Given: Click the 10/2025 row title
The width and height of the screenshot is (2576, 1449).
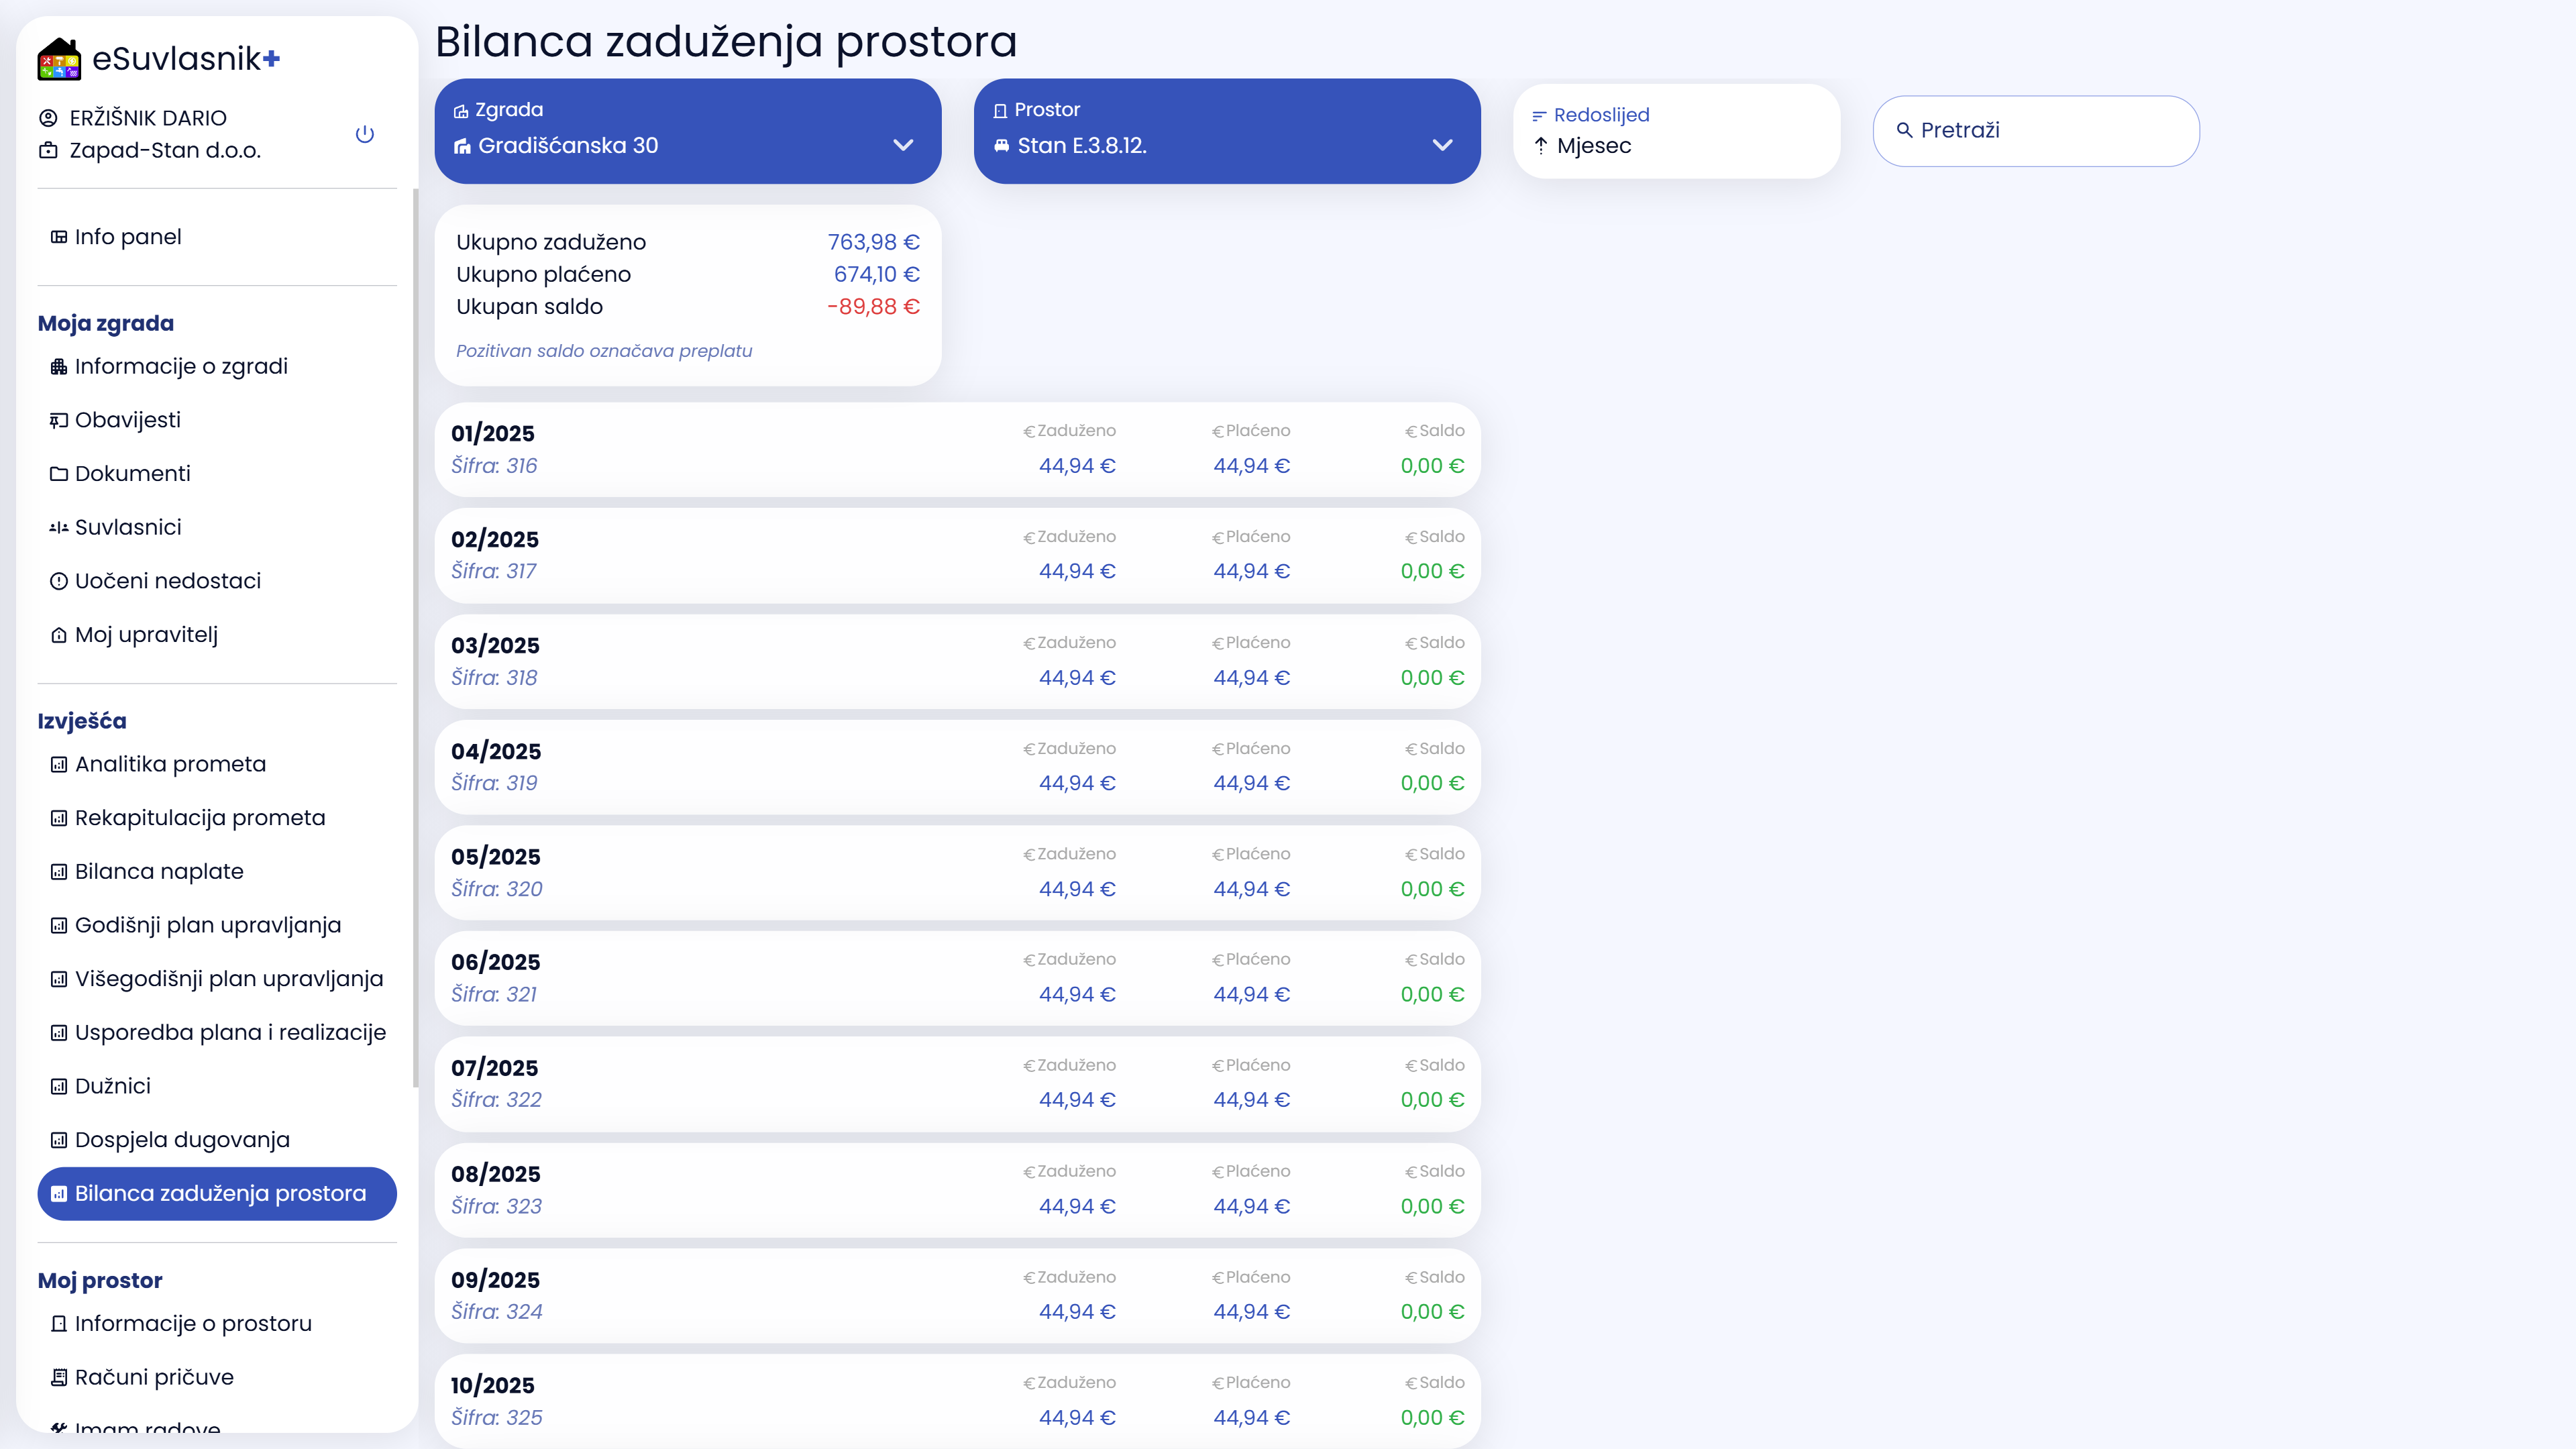Looking at the screenshot, I should point(493,1386).
